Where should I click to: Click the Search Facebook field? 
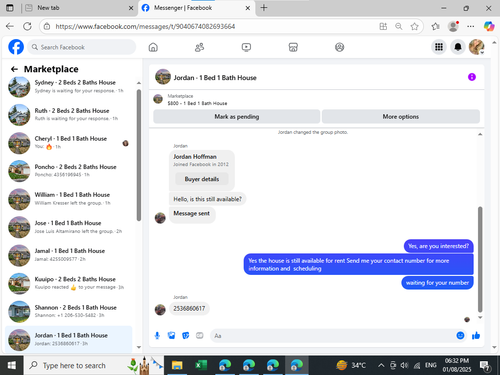[82, 47]
